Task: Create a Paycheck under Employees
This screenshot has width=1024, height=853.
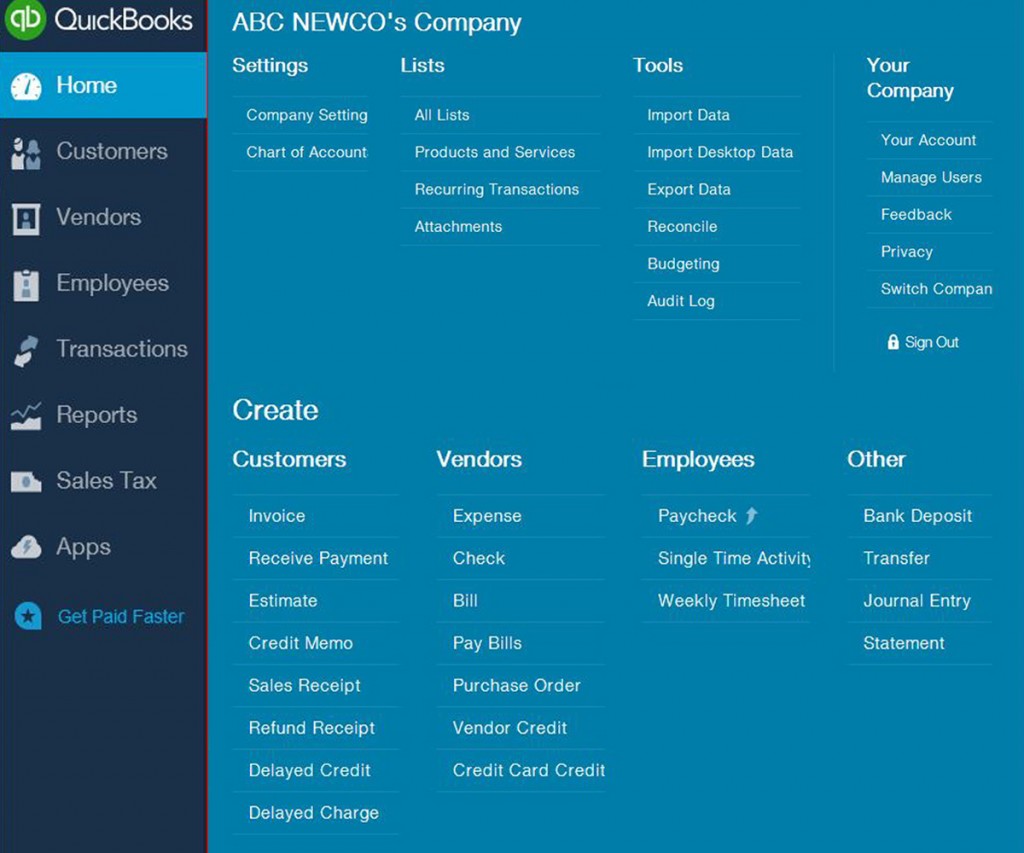Action: coord(697,516)
